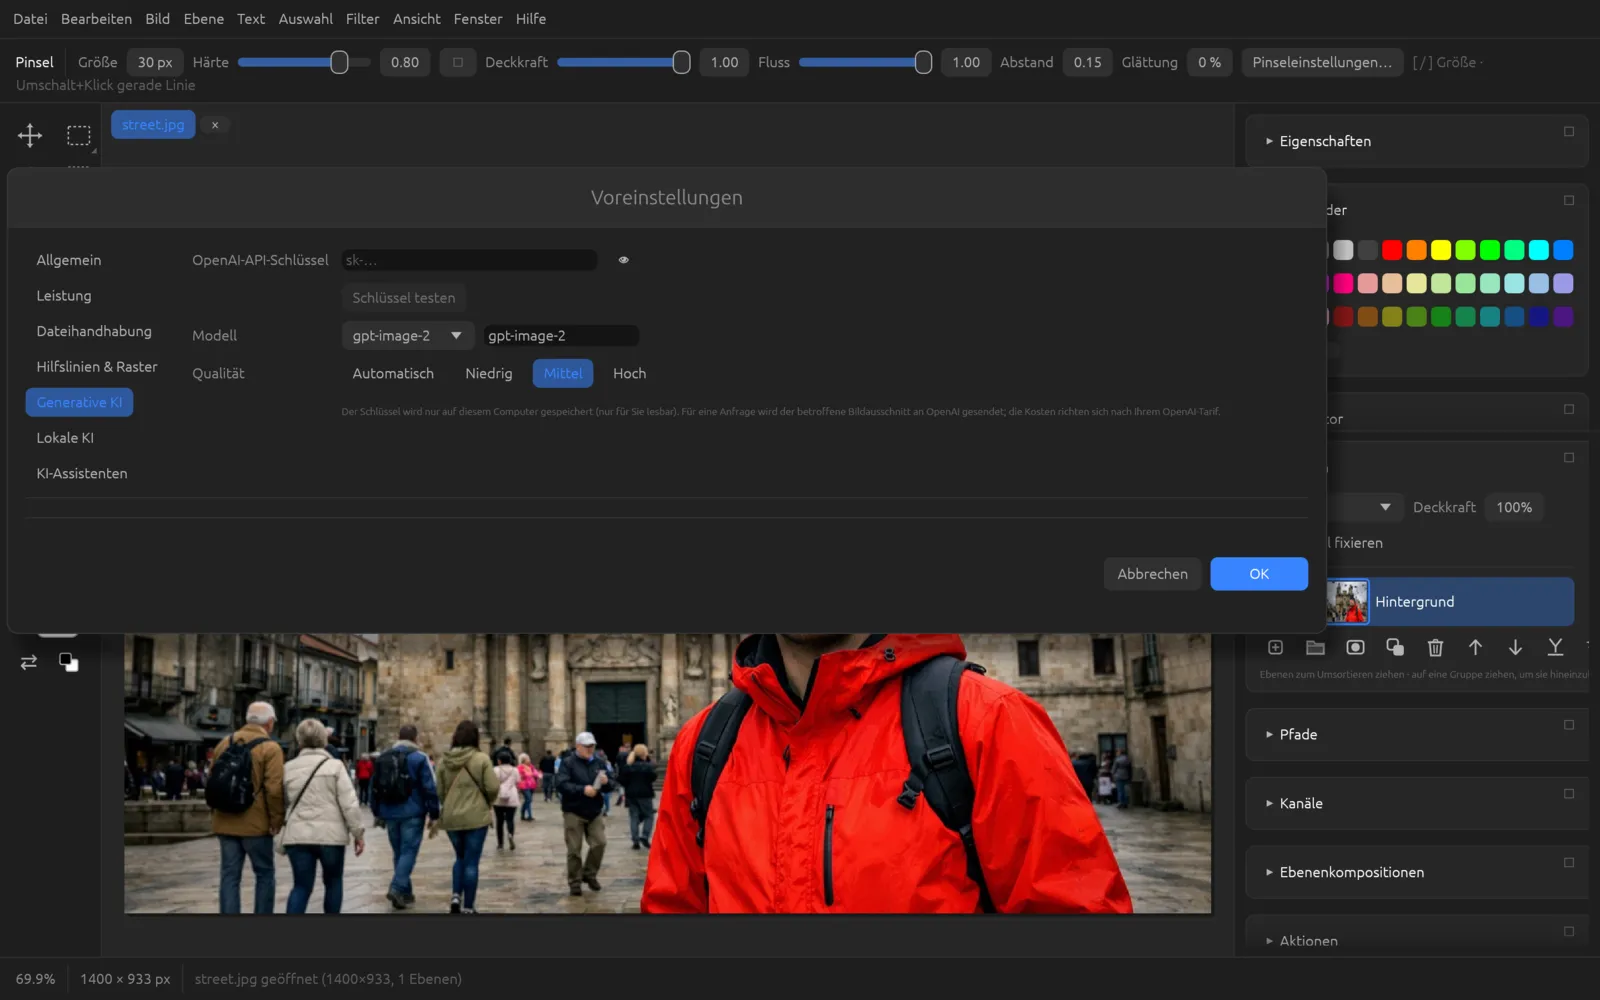1600x1000 pixels.
Task: Swap foreground and background colors icon
Action: [29, 662]
